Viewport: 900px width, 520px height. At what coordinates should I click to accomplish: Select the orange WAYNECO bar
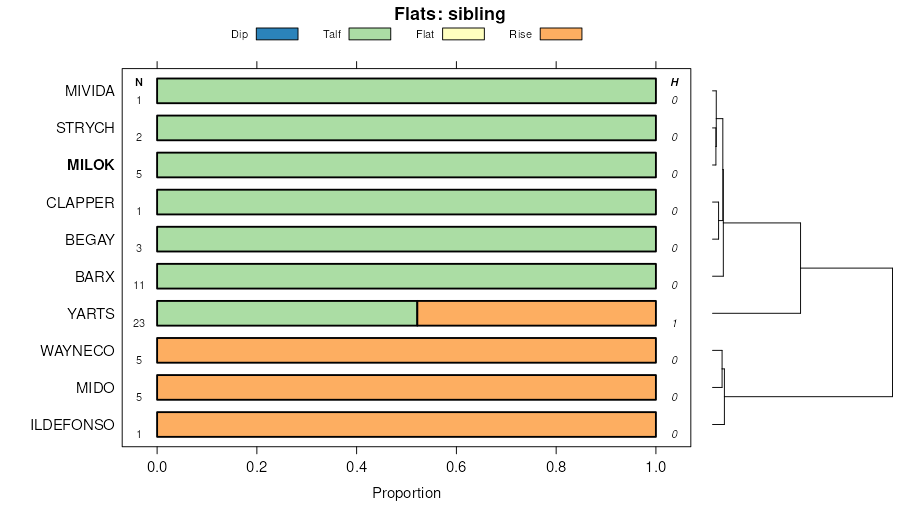tap(406, 350)
